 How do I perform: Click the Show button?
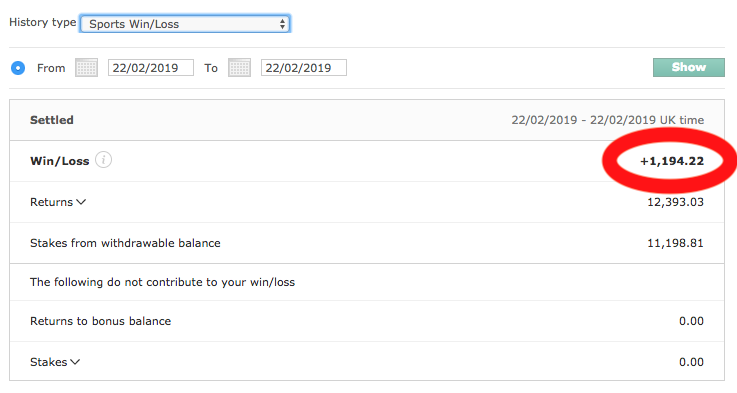[689, 67]
